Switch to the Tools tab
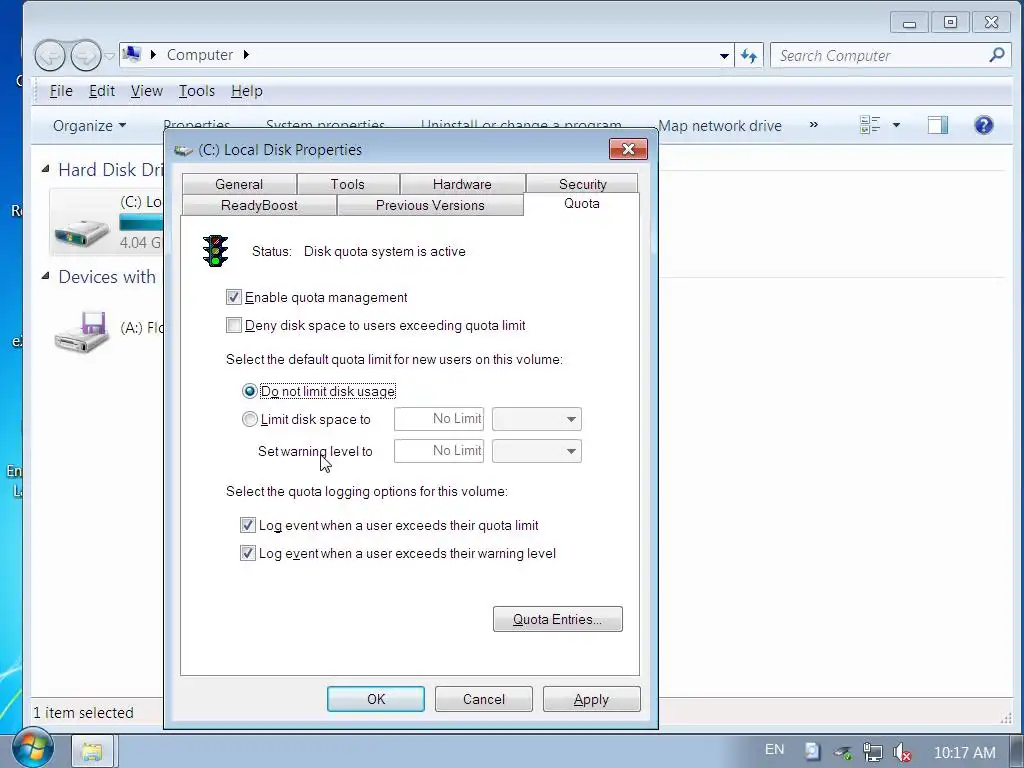Image resolution: width=1024 pixels, height=768 pixels. [x=347, y=184]
